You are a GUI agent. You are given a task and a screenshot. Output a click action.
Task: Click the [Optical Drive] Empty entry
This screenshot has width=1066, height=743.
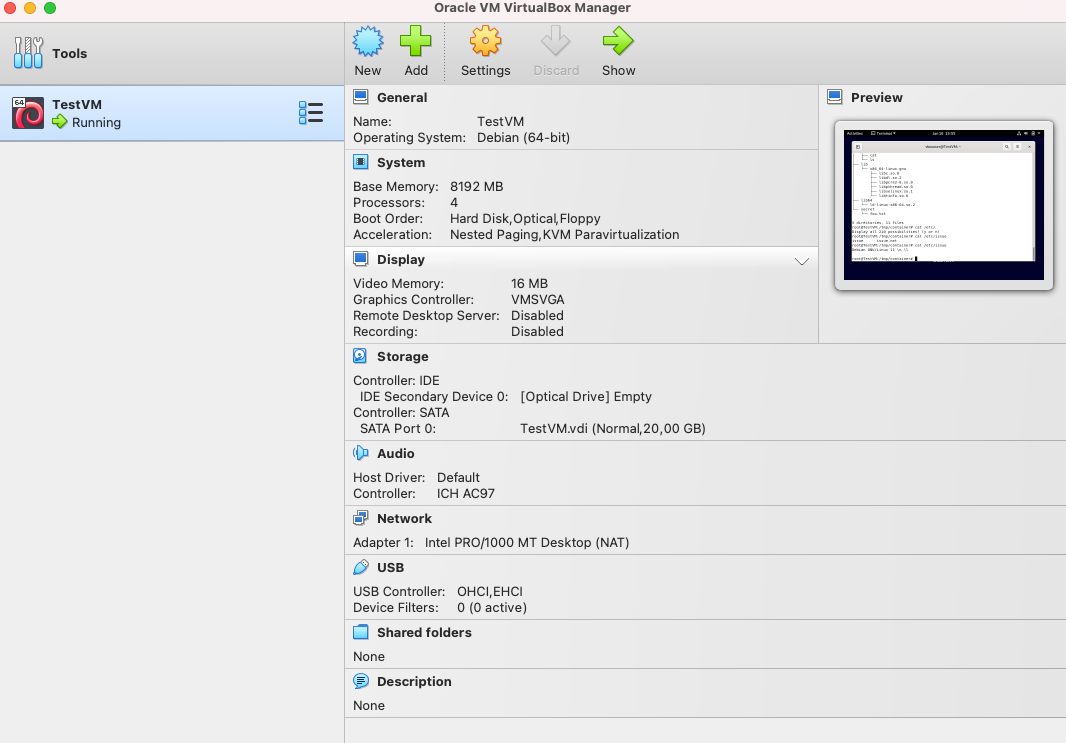(586, 396)
